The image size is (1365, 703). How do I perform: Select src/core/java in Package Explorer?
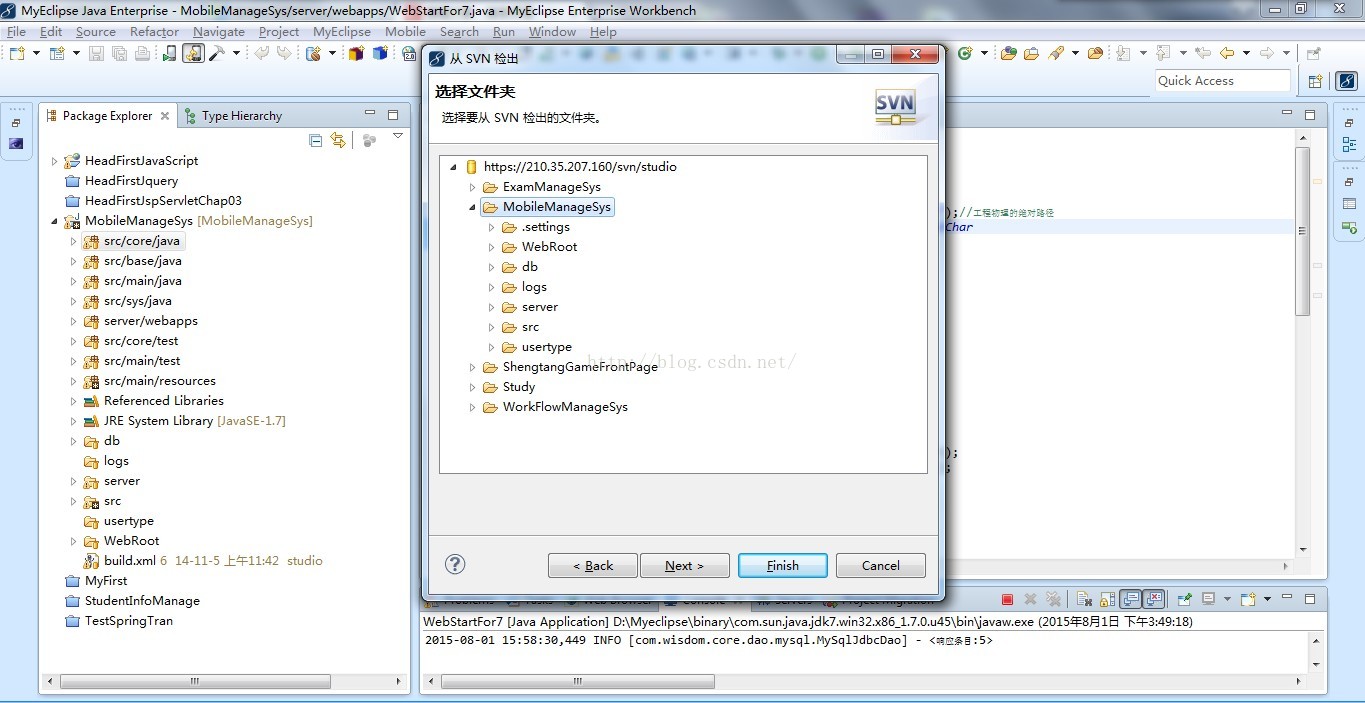pos(142,241)
